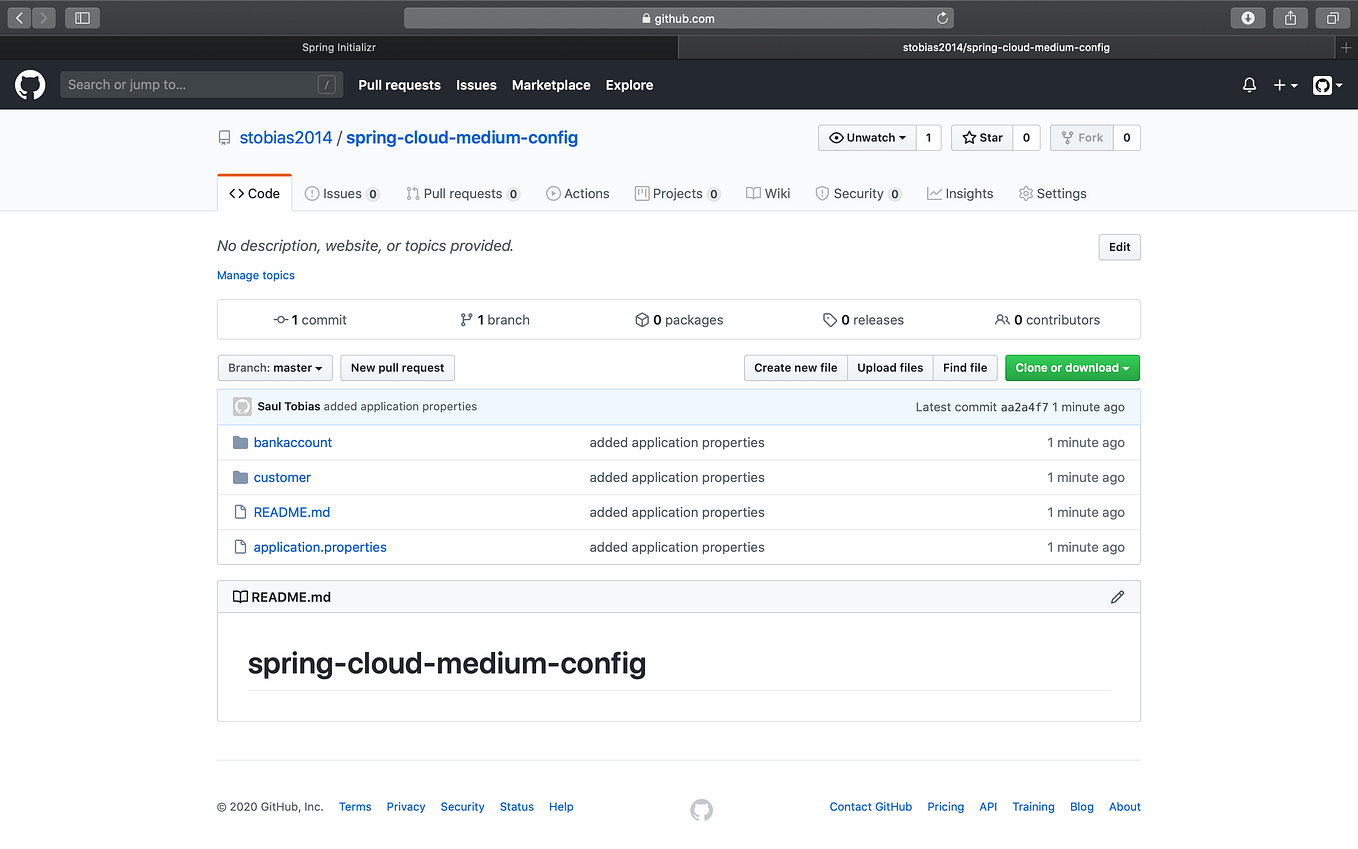Open notifications with the bell icon

pyautogui.click(x=1248, y=85)
